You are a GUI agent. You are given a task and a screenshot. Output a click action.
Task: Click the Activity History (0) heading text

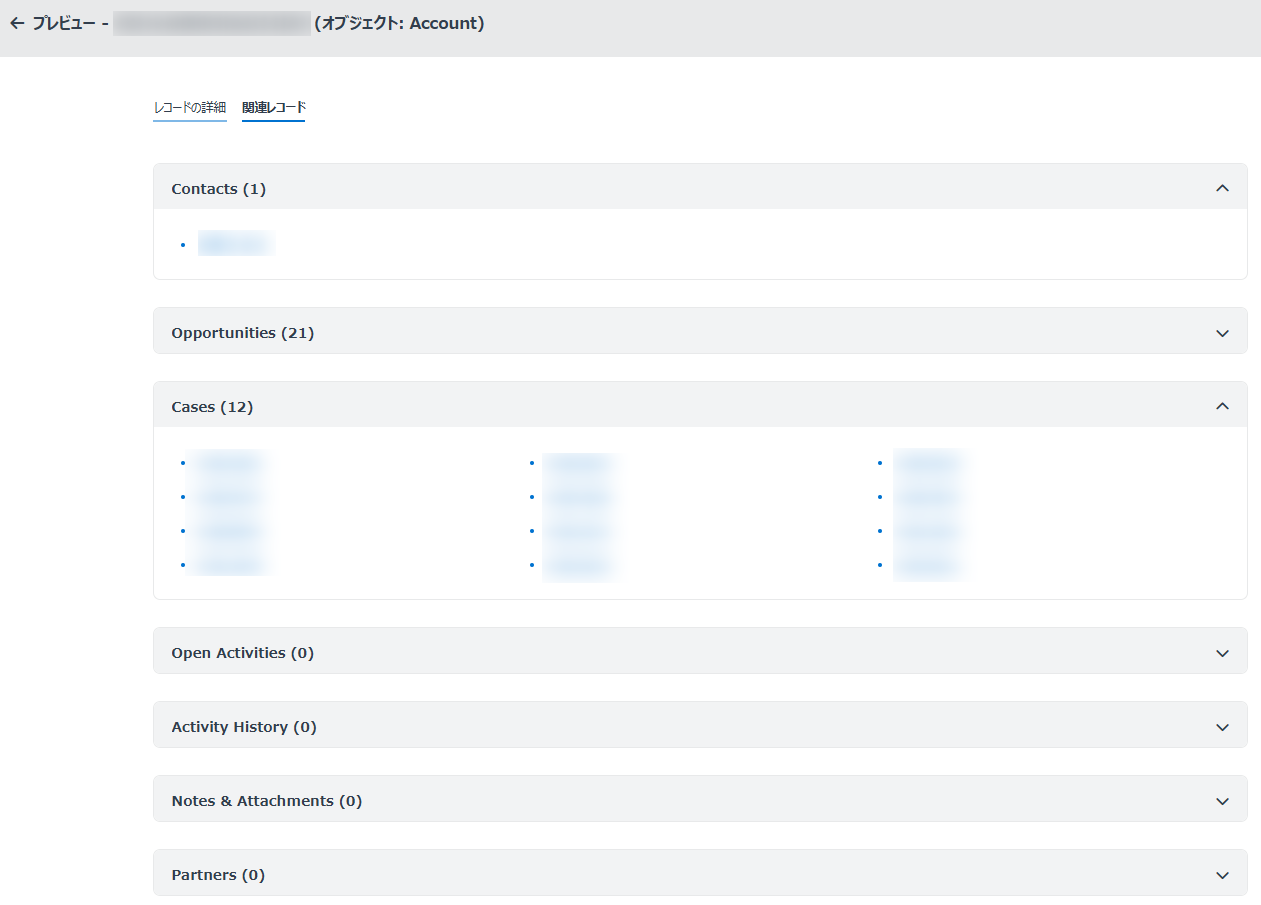pos(243,727)
